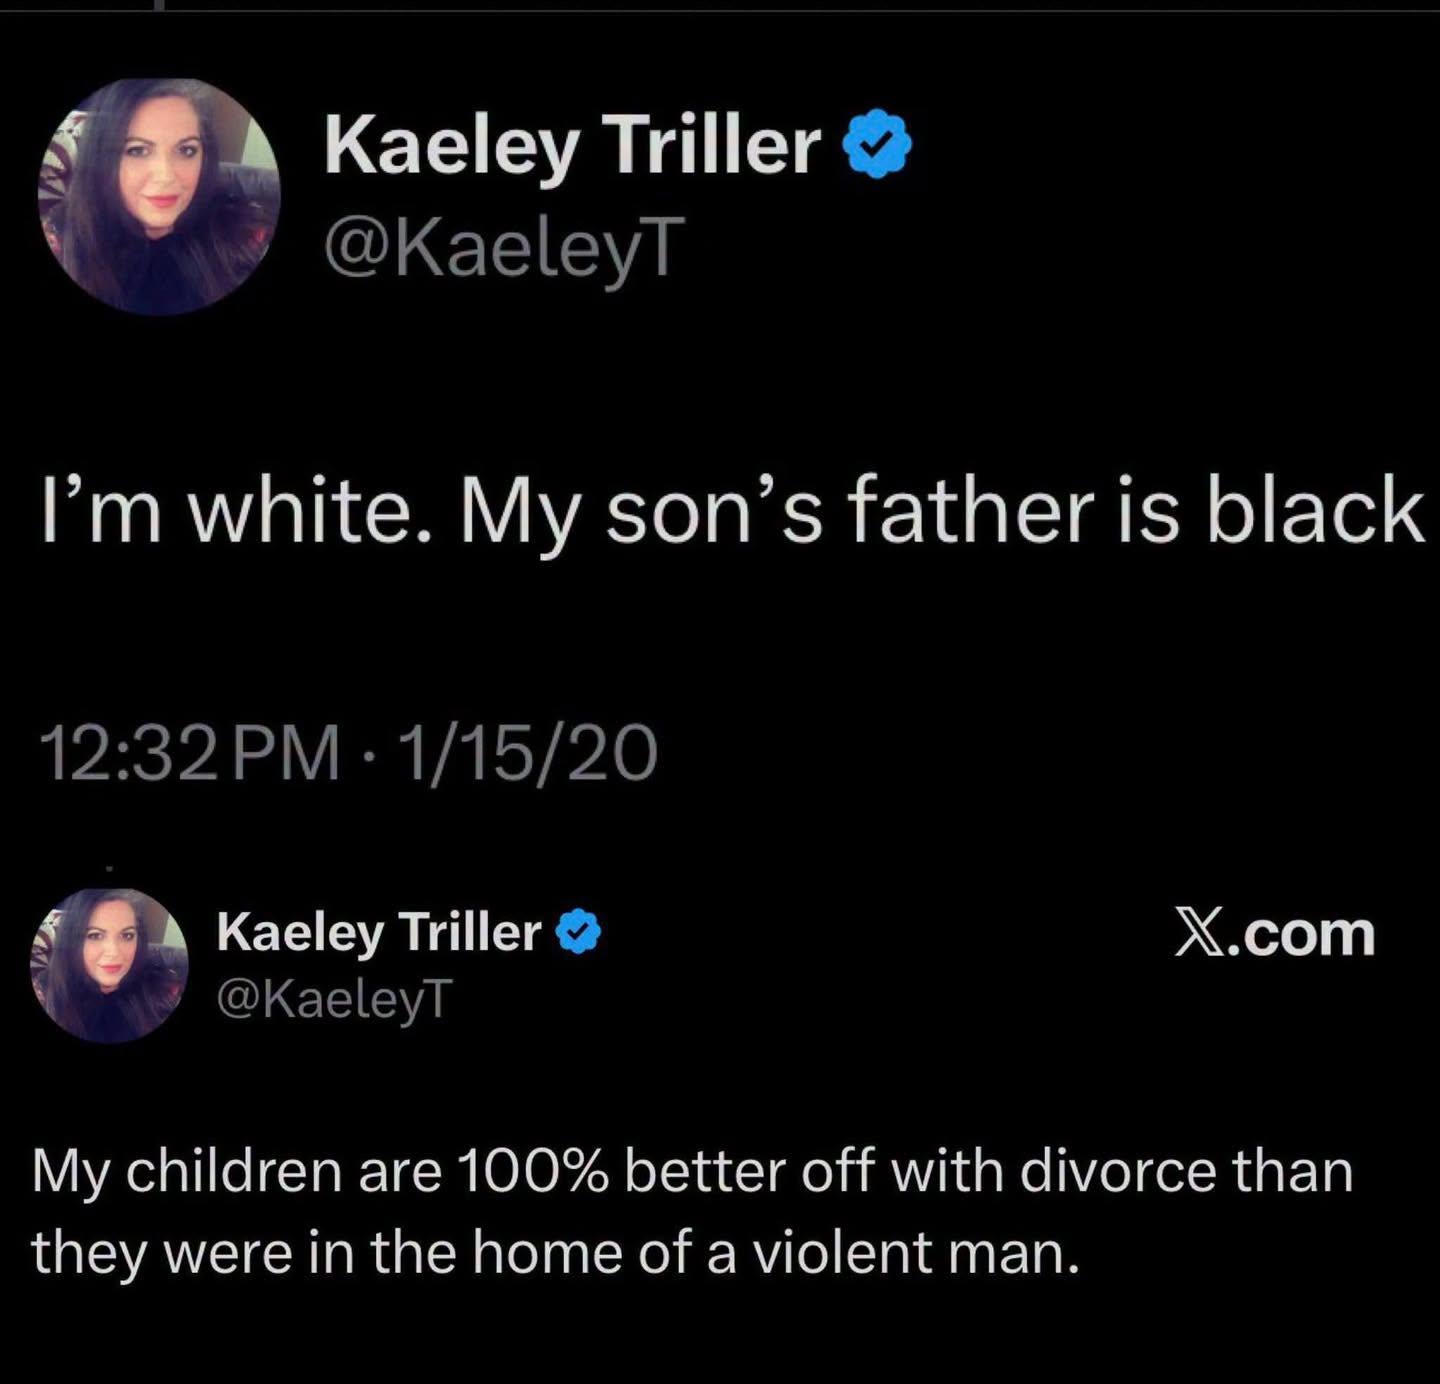Click the blue verified badge in top tweet
This screenshot has height=1384, width=1440.
[x=877, y=146]
